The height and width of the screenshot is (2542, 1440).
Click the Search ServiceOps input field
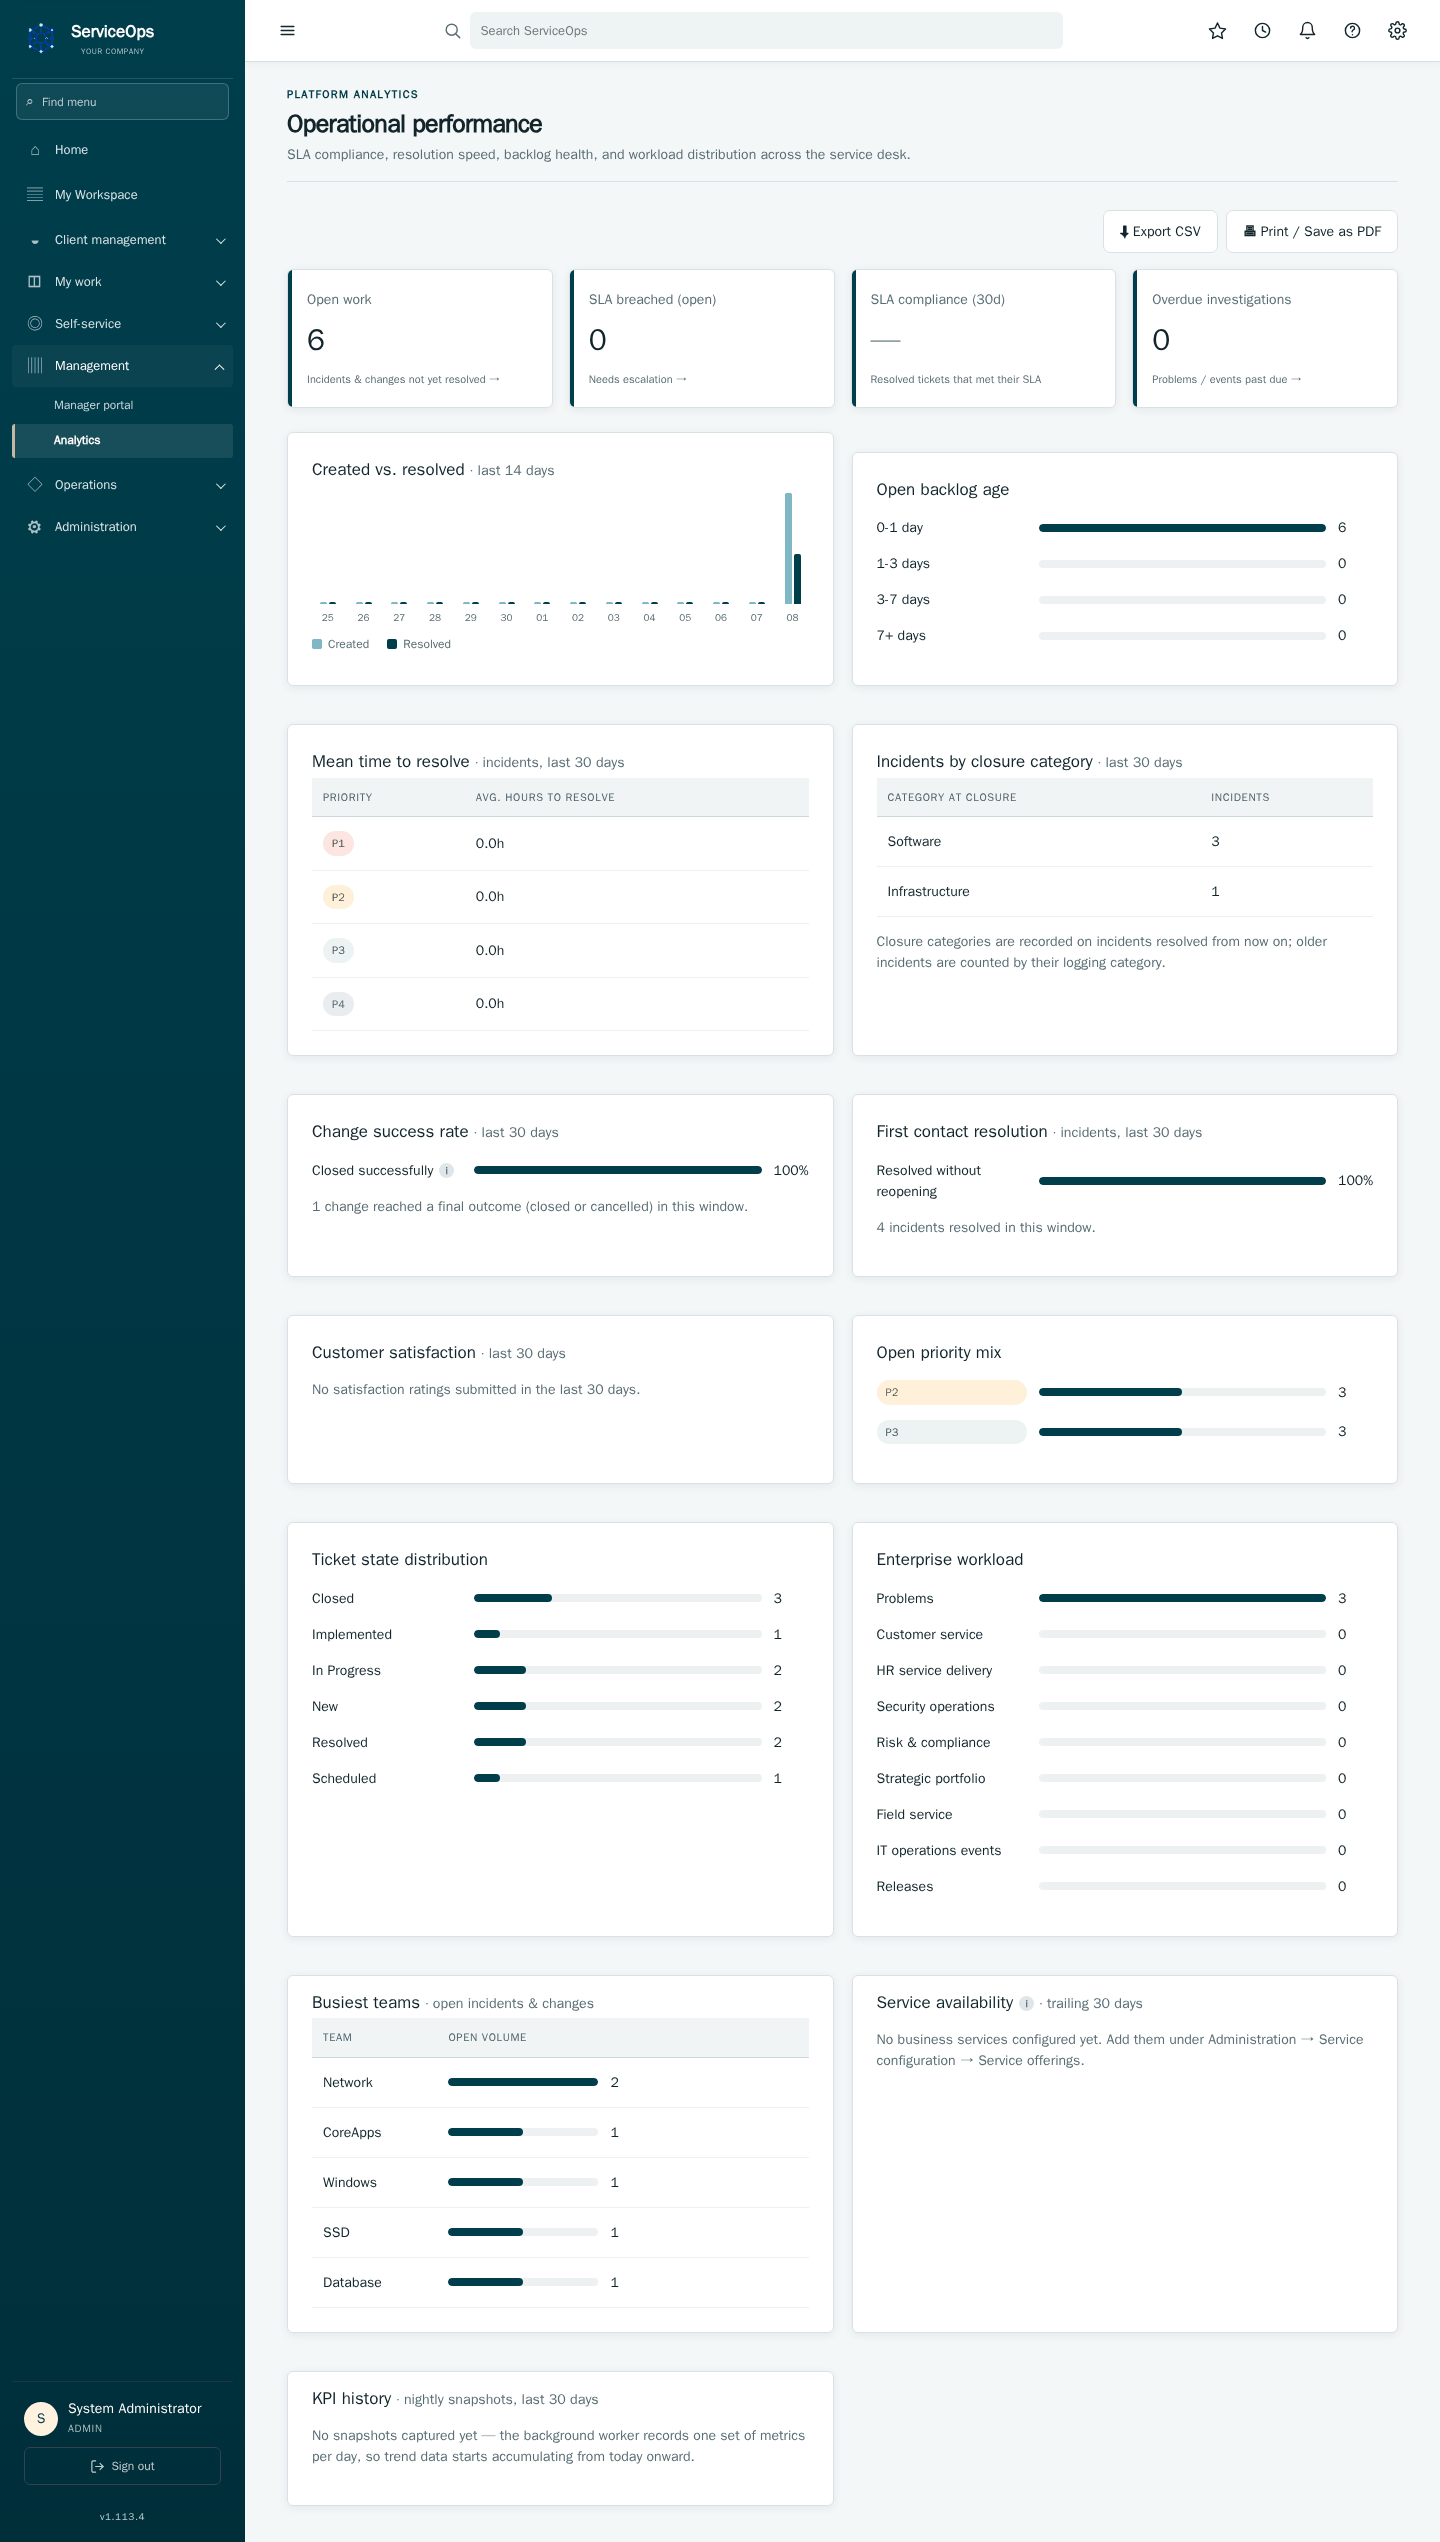pyautogui.click(x=766, y=31)
